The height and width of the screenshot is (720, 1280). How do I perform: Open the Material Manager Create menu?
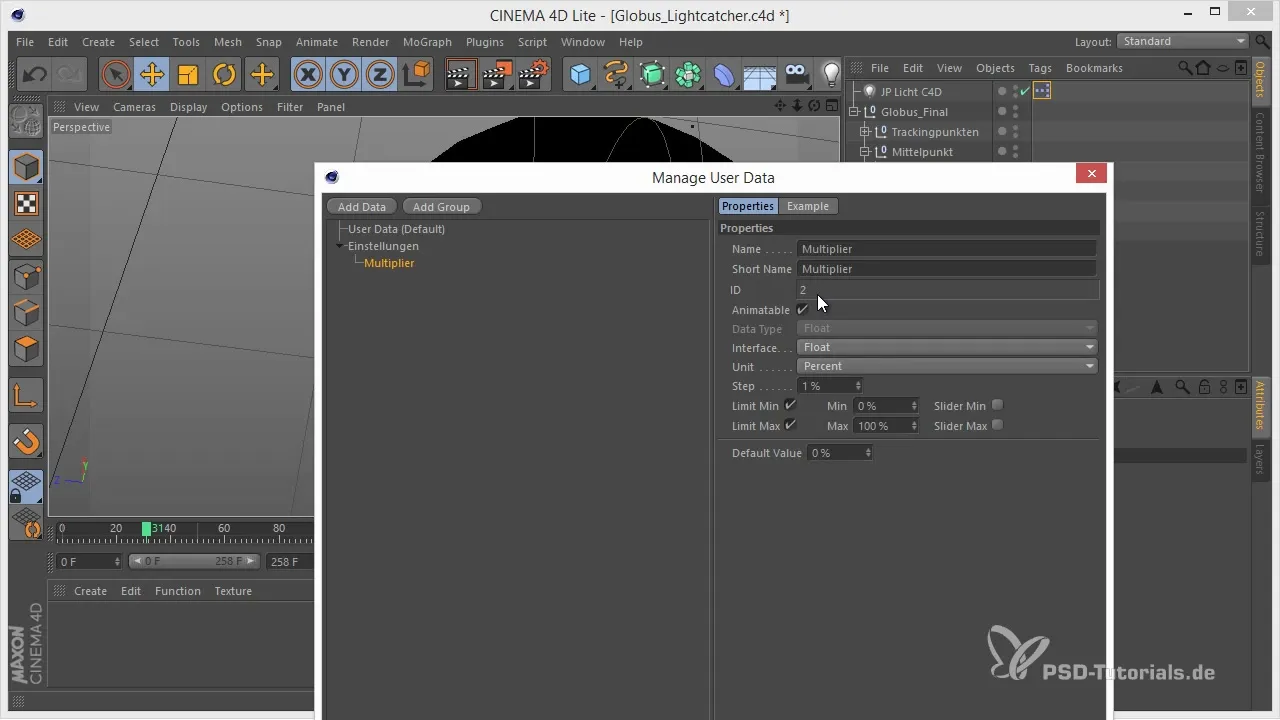click(90, 591)
